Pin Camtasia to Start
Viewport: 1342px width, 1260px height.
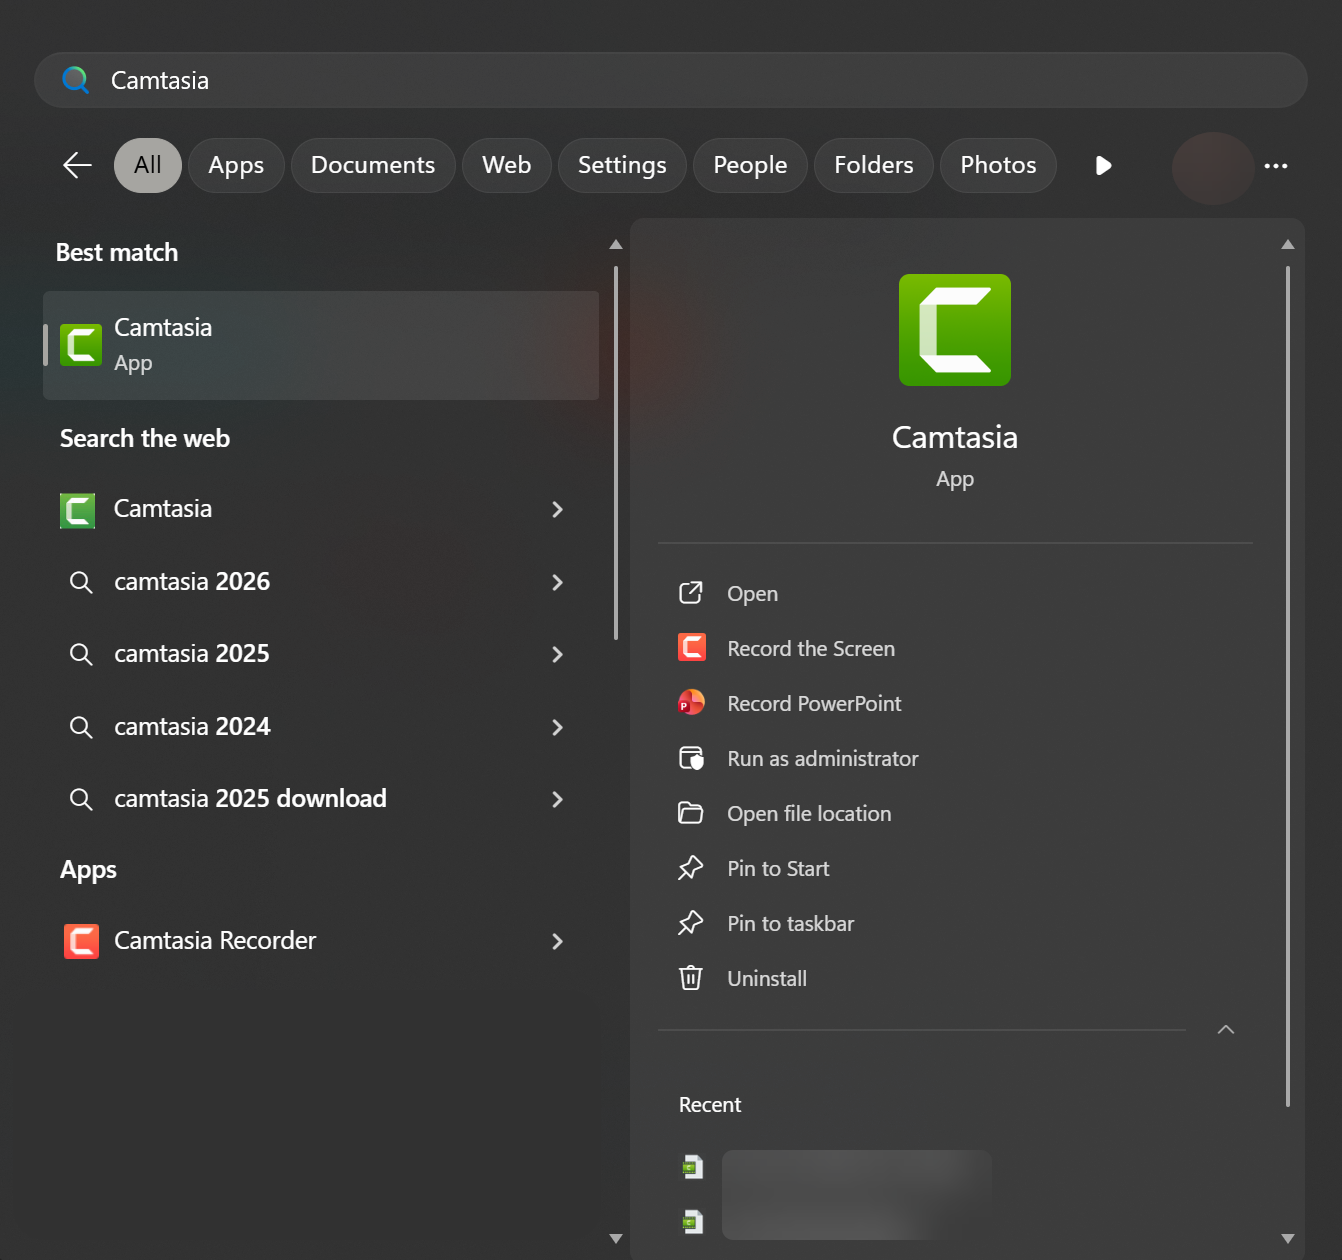point(778,869)
